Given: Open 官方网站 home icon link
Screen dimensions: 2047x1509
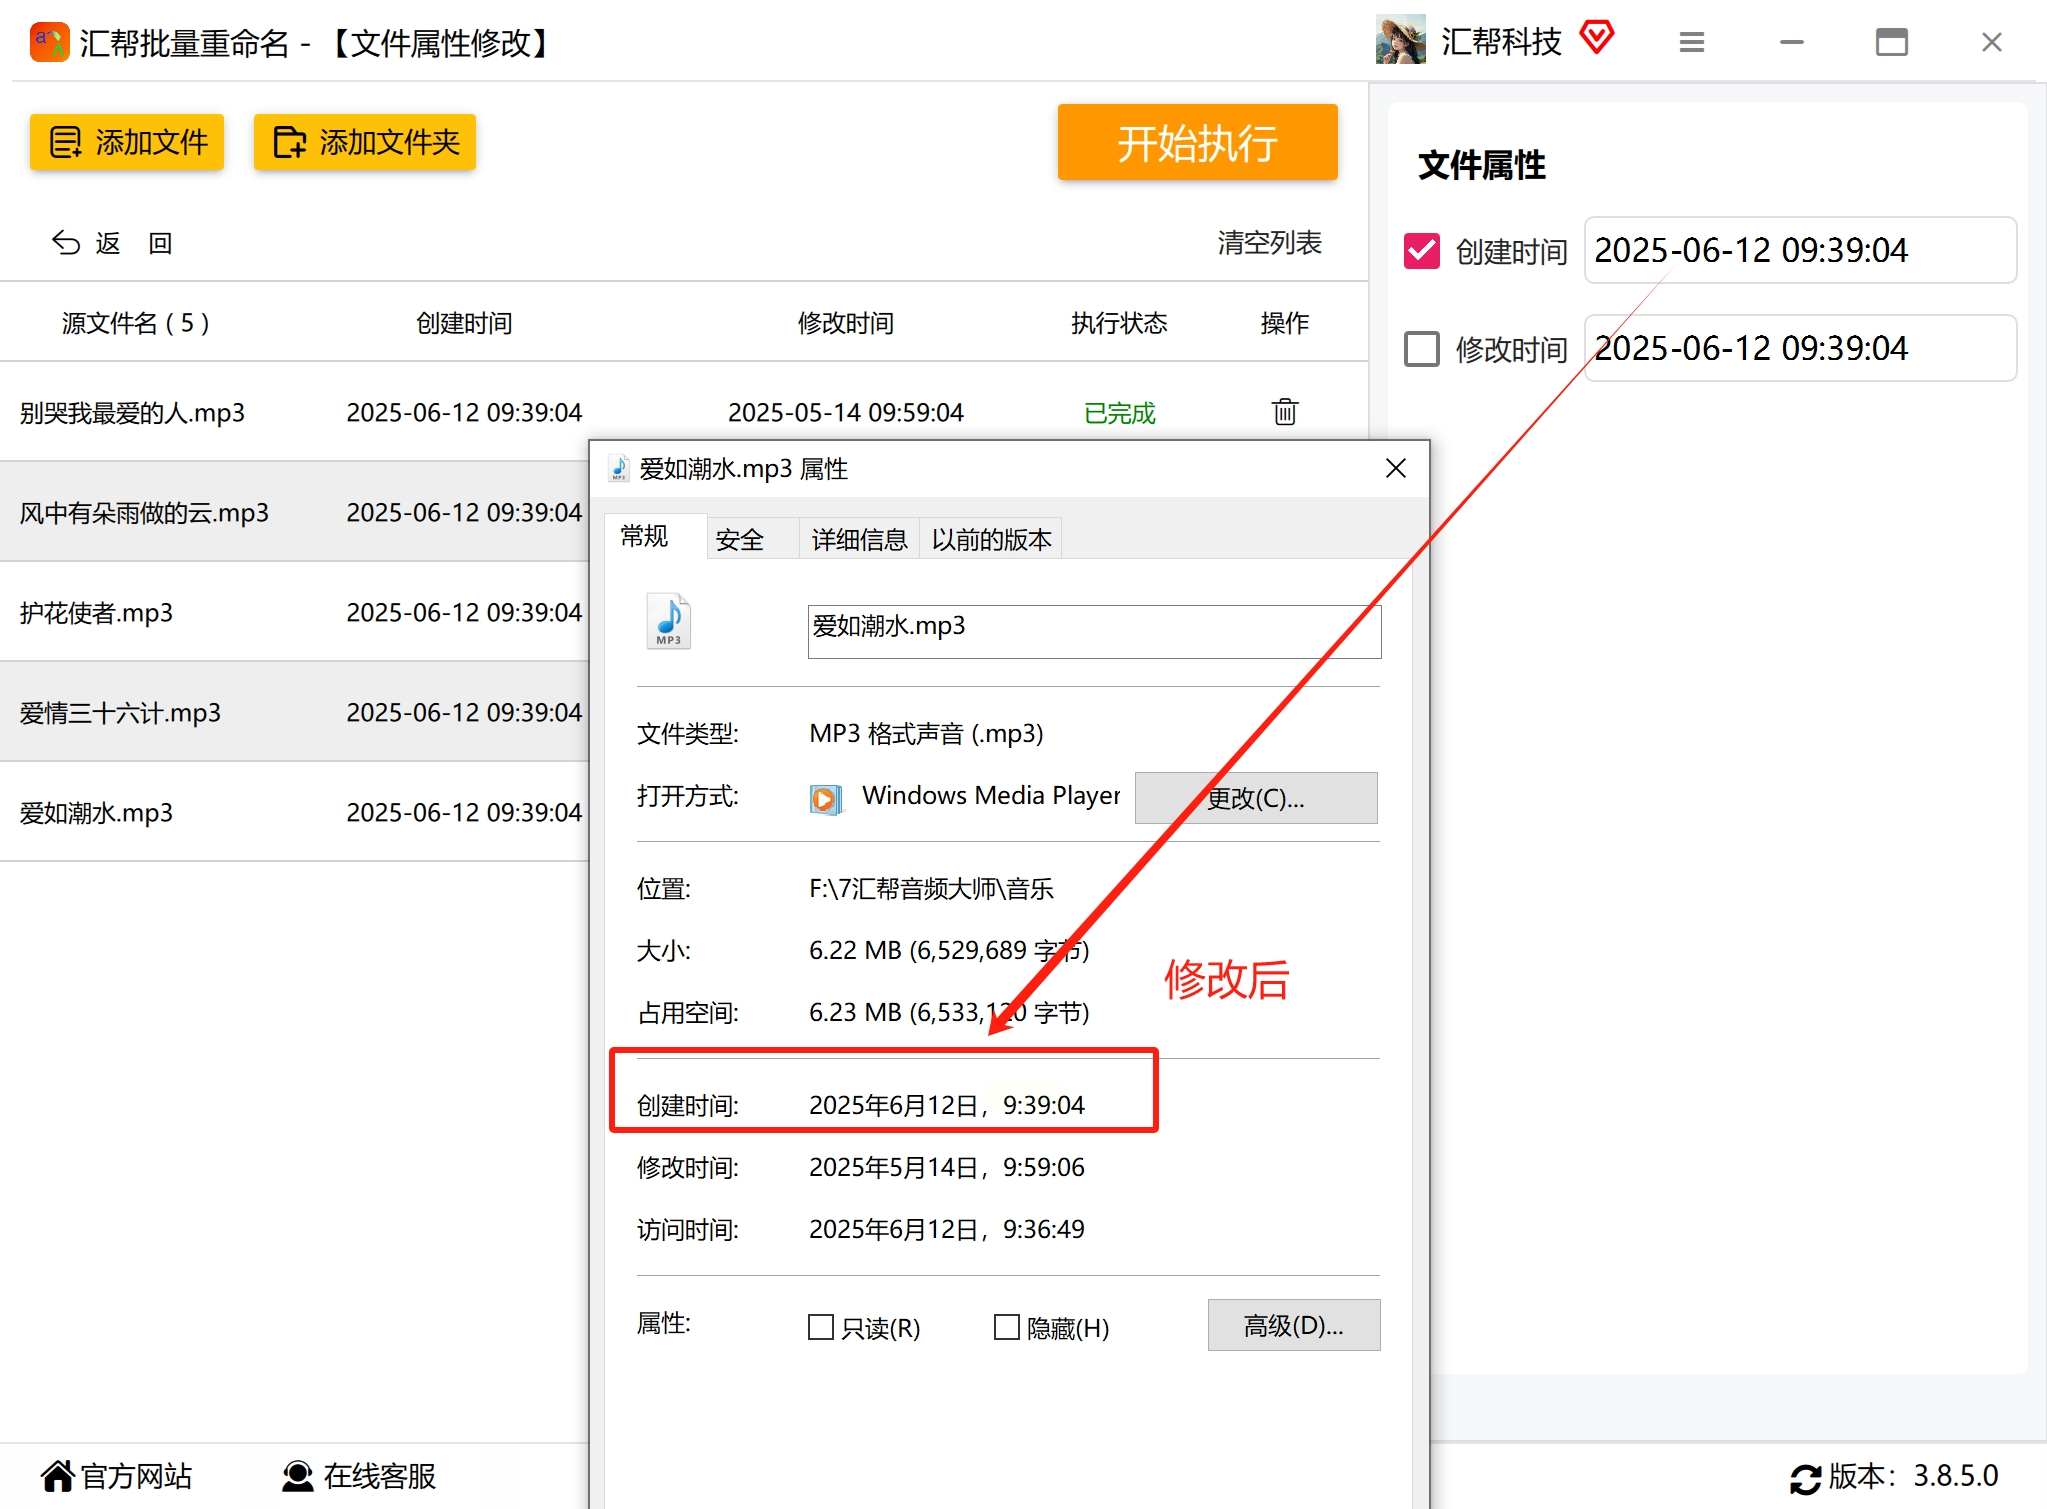Looking at the screenshot, I should [x=58, y=1475].
